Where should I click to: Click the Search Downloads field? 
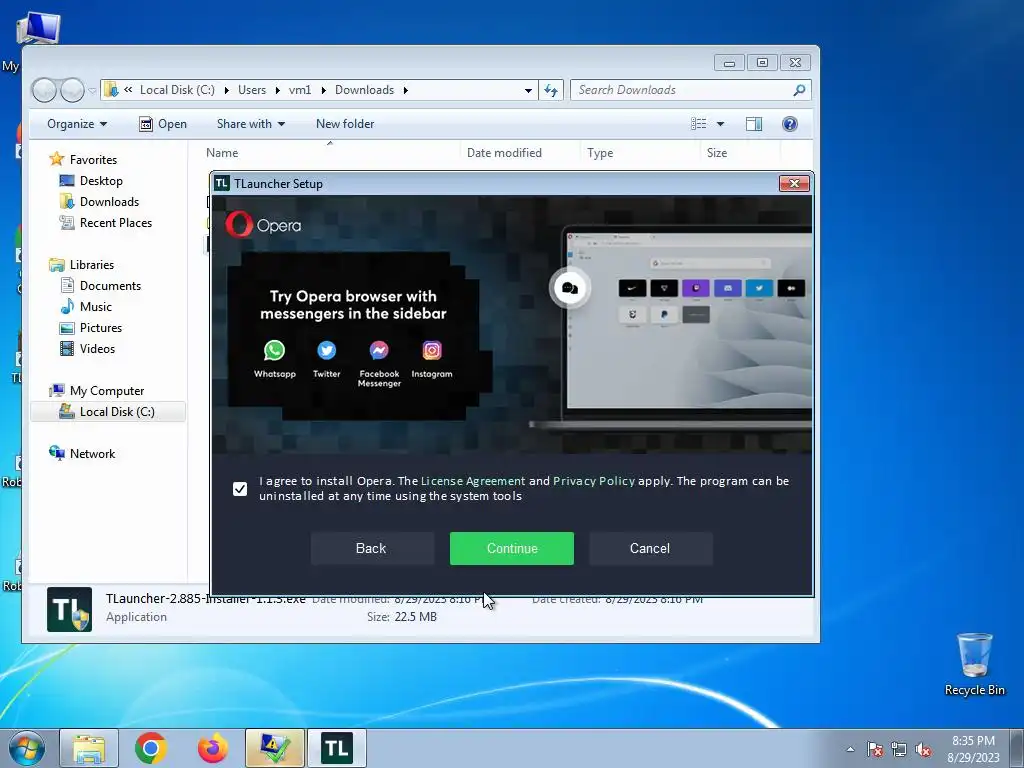(682, 90)
